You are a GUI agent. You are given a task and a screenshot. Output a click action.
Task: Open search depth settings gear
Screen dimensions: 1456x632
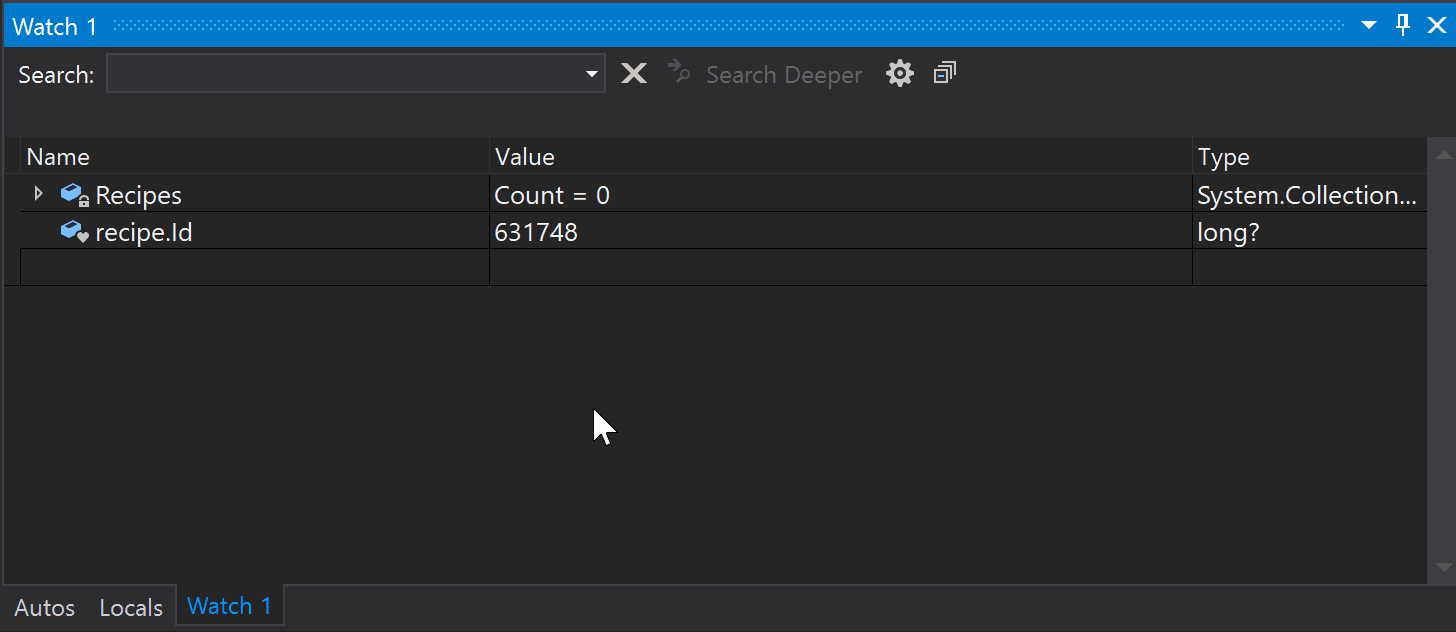[x=900, y=73]
